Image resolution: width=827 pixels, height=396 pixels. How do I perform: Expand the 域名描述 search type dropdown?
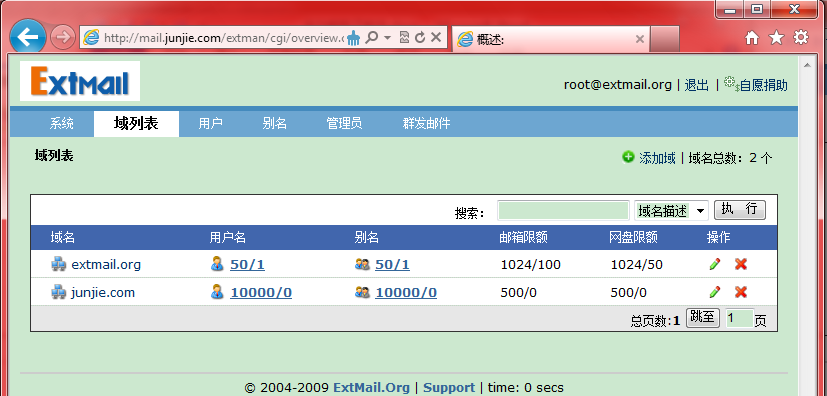click(x=671, y=211)
